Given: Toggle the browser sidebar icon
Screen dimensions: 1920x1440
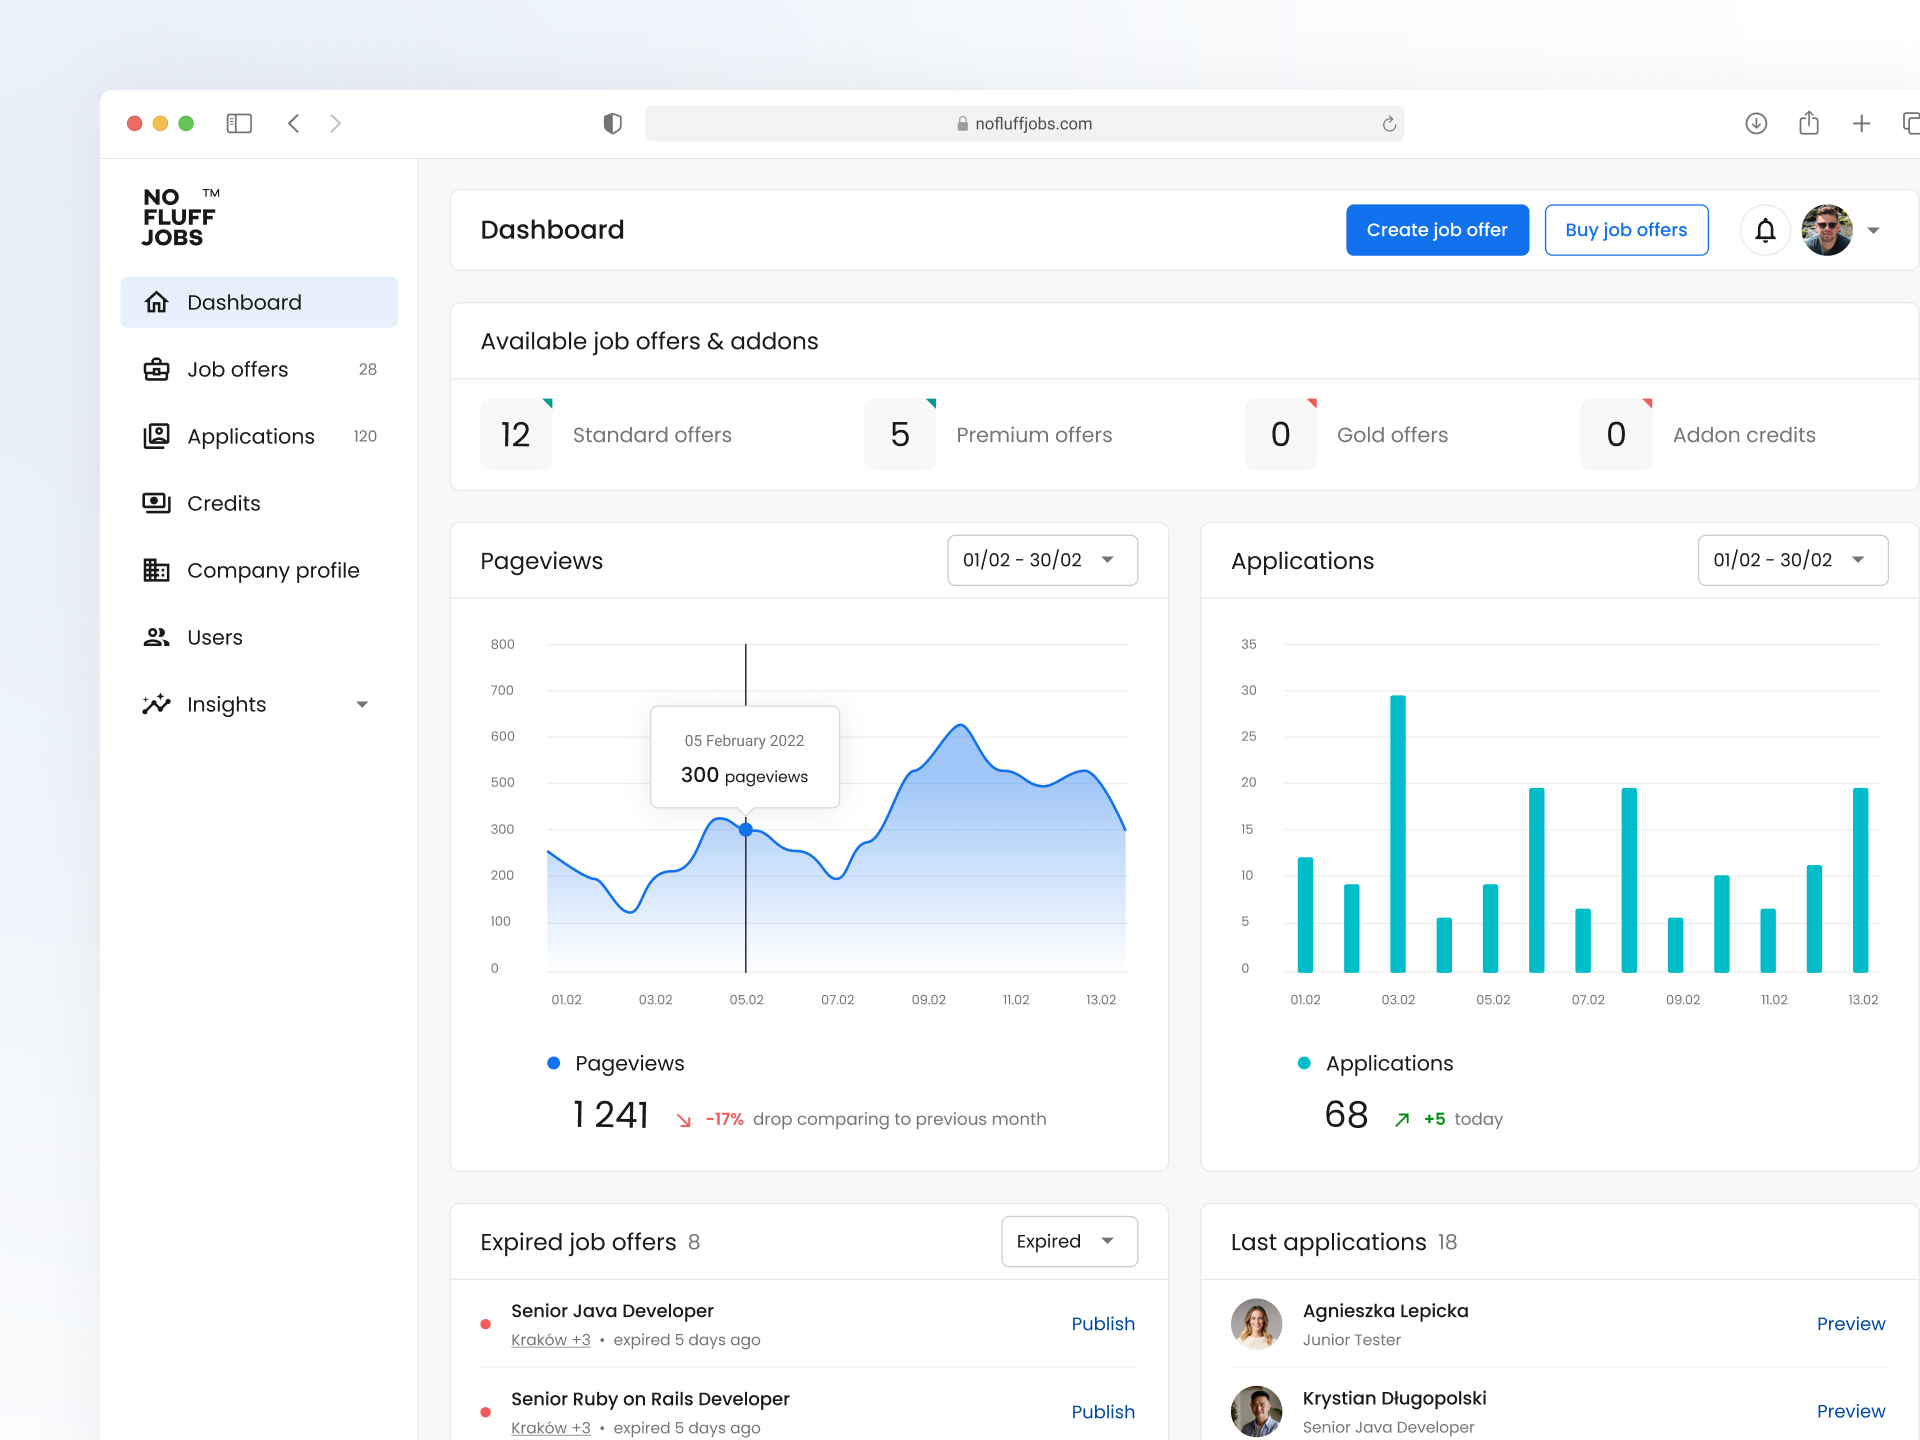Looking at the screenshot, I should click(239, 123).
